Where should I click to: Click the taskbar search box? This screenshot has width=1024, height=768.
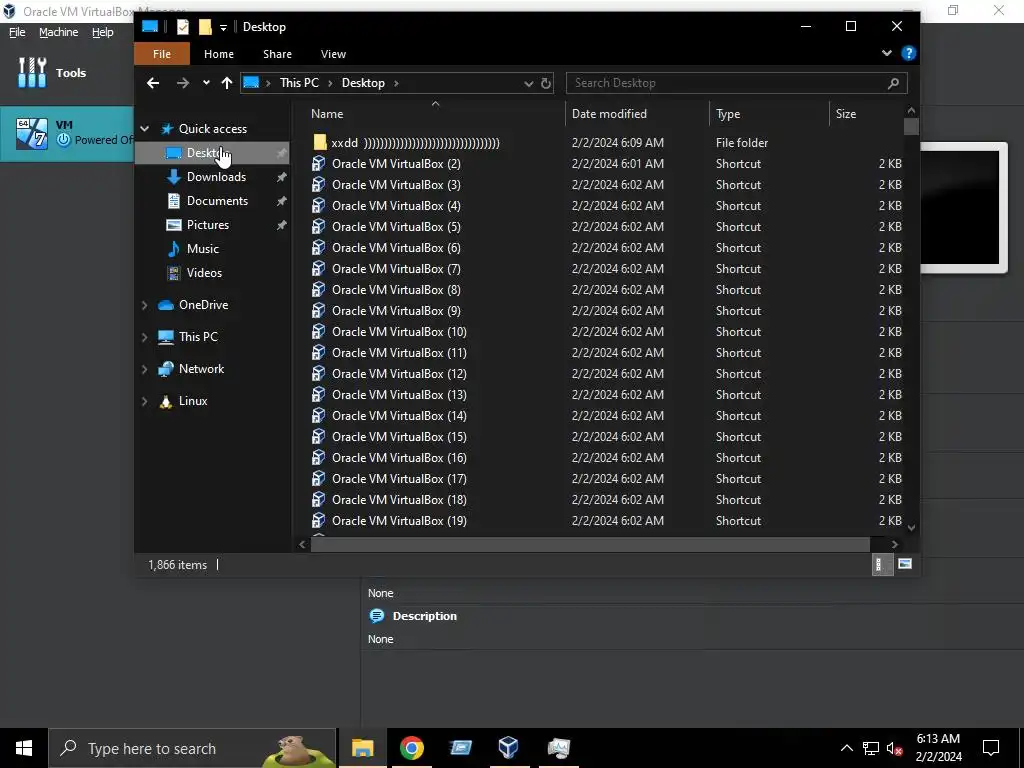point(193,748)
